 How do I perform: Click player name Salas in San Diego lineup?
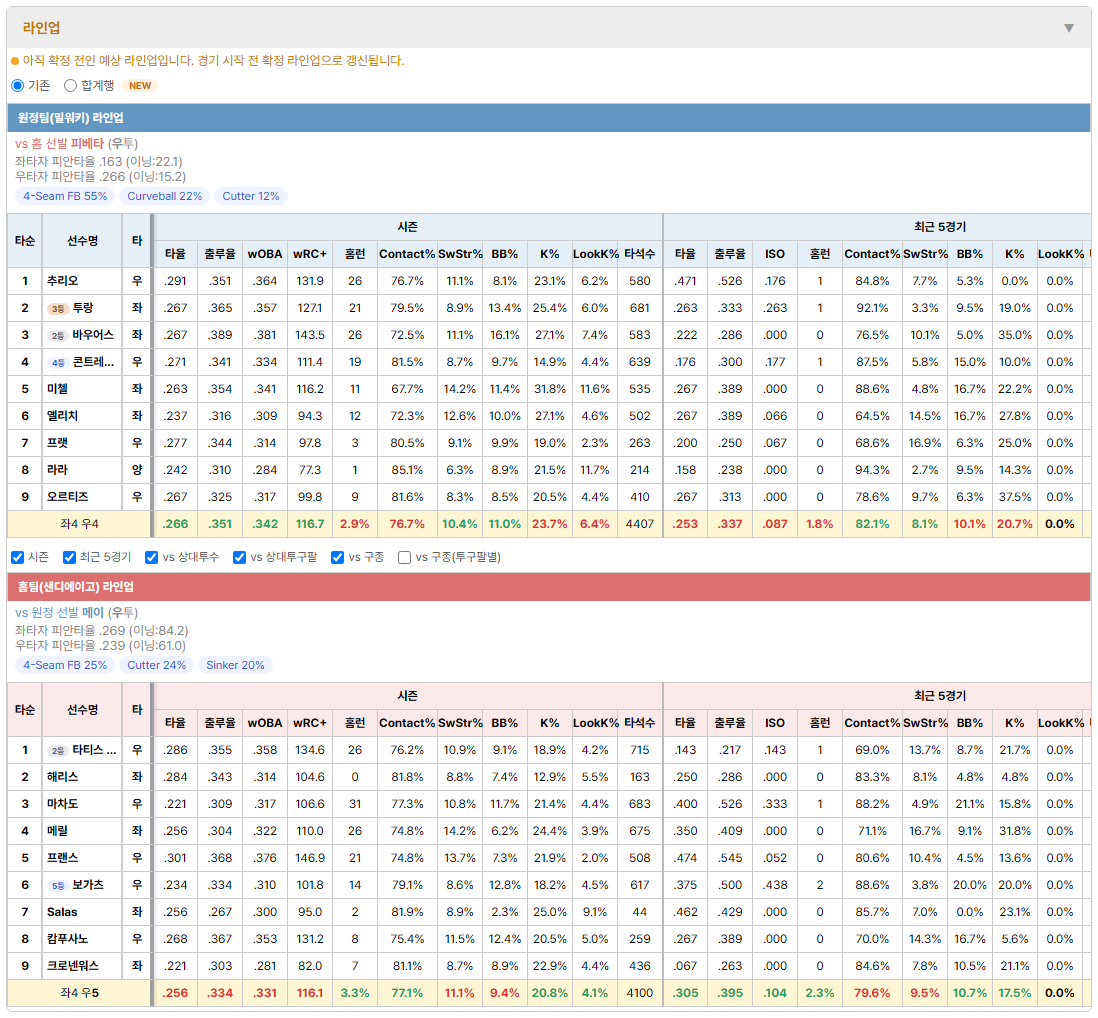(62, 912)
